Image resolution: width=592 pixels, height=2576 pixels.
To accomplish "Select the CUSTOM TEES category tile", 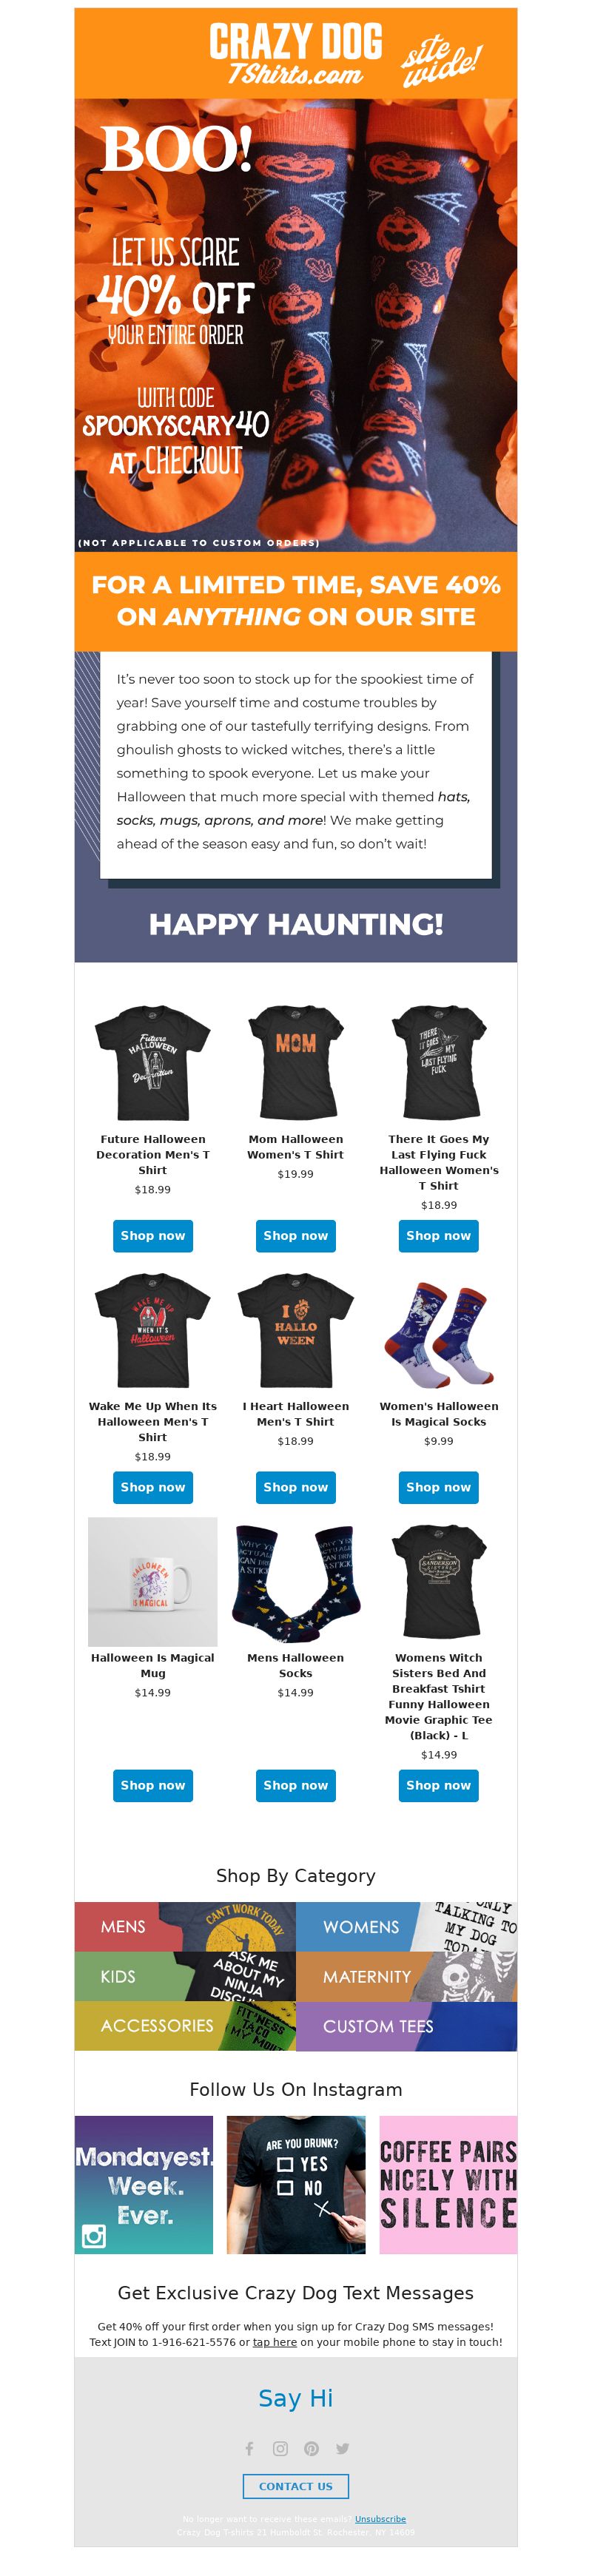I will 406,2025.
